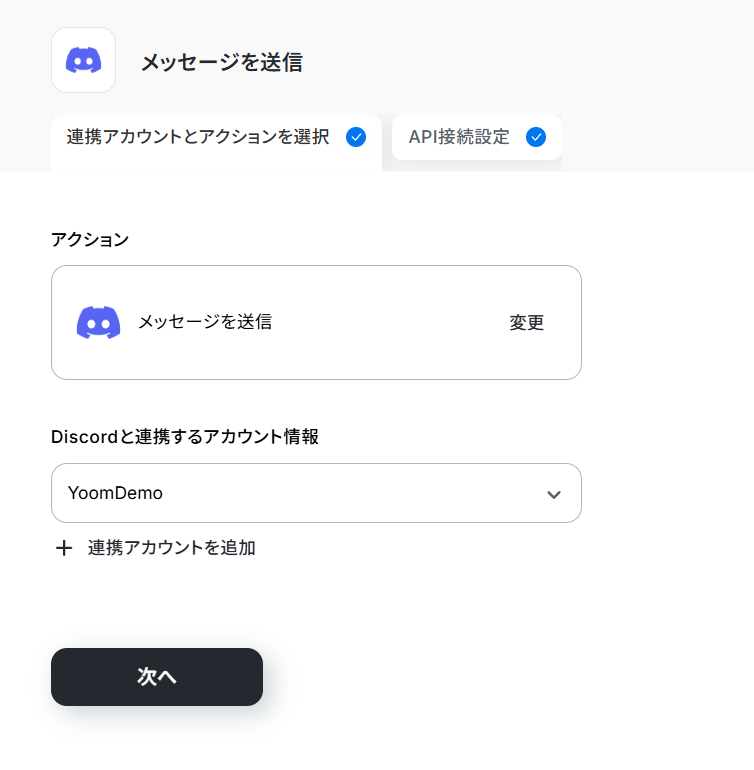Expand the YoomDemo dropdown chevron

click(x=554, y=495)
